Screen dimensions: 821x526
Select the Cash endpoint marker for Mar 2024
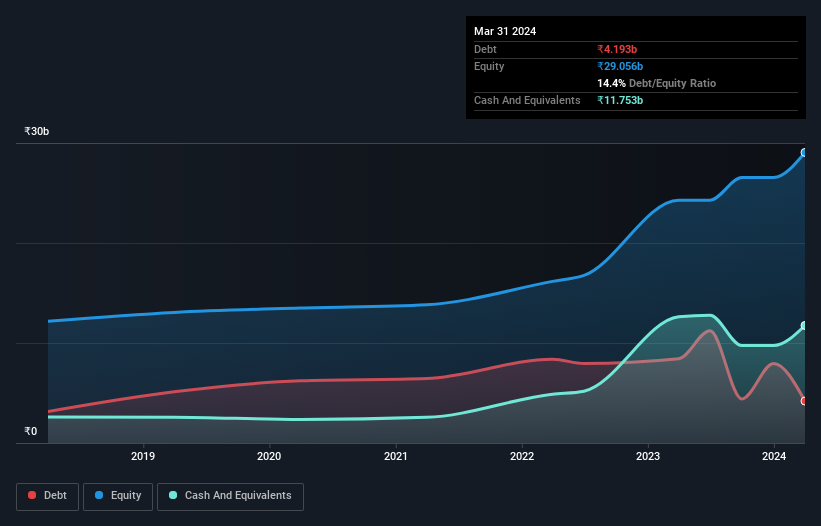point(804,326)
